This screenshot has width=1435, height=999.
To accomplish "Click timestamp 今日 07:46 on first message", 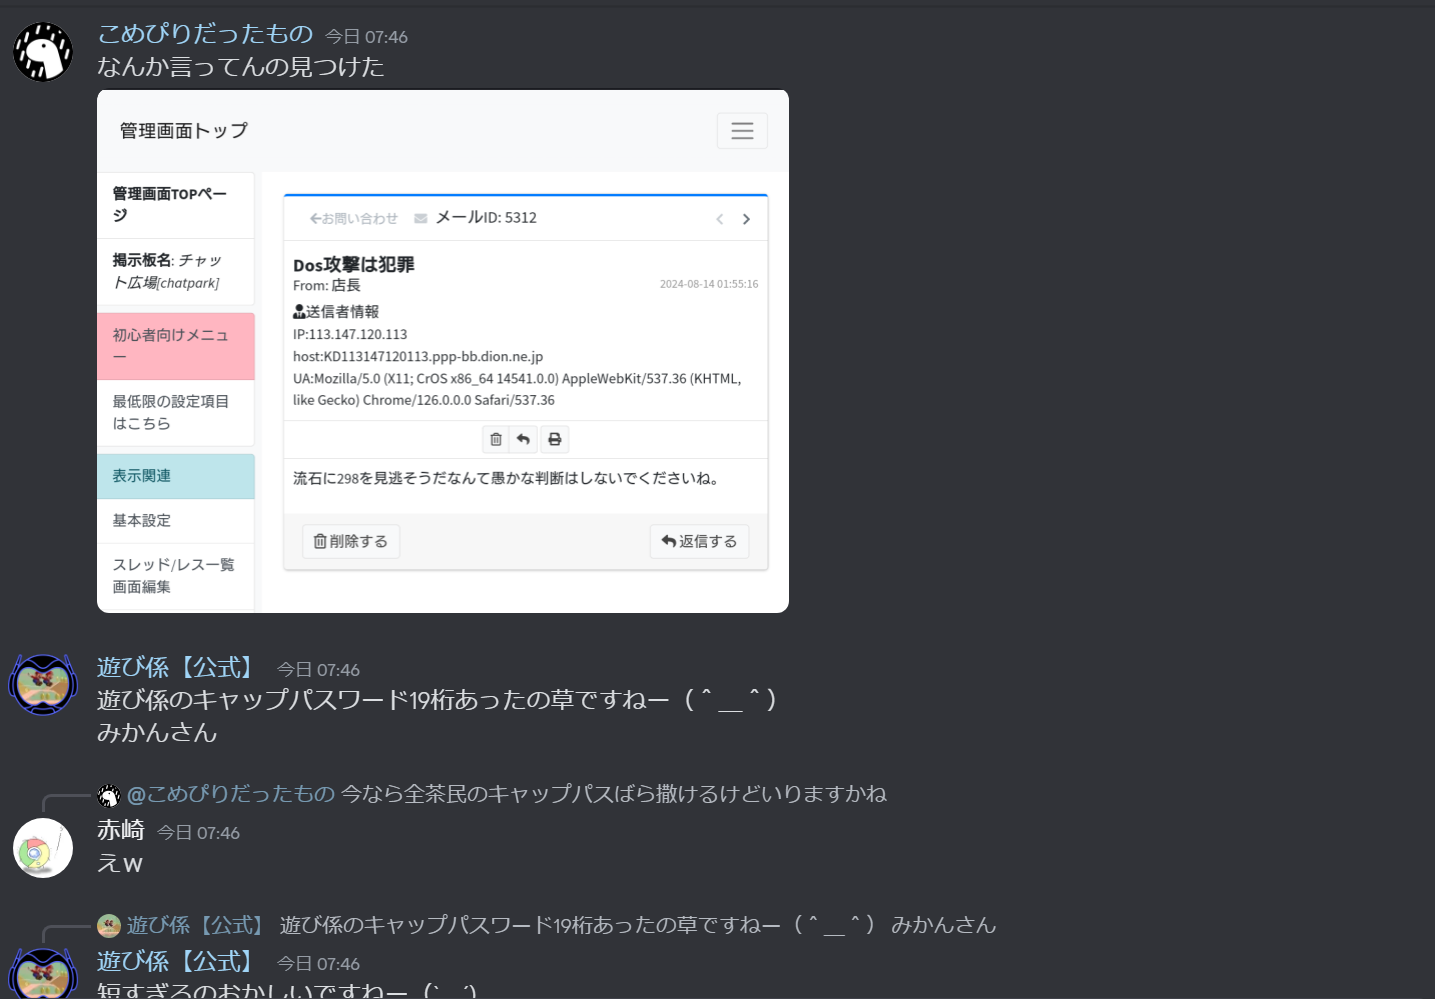I will coord(366,37).
